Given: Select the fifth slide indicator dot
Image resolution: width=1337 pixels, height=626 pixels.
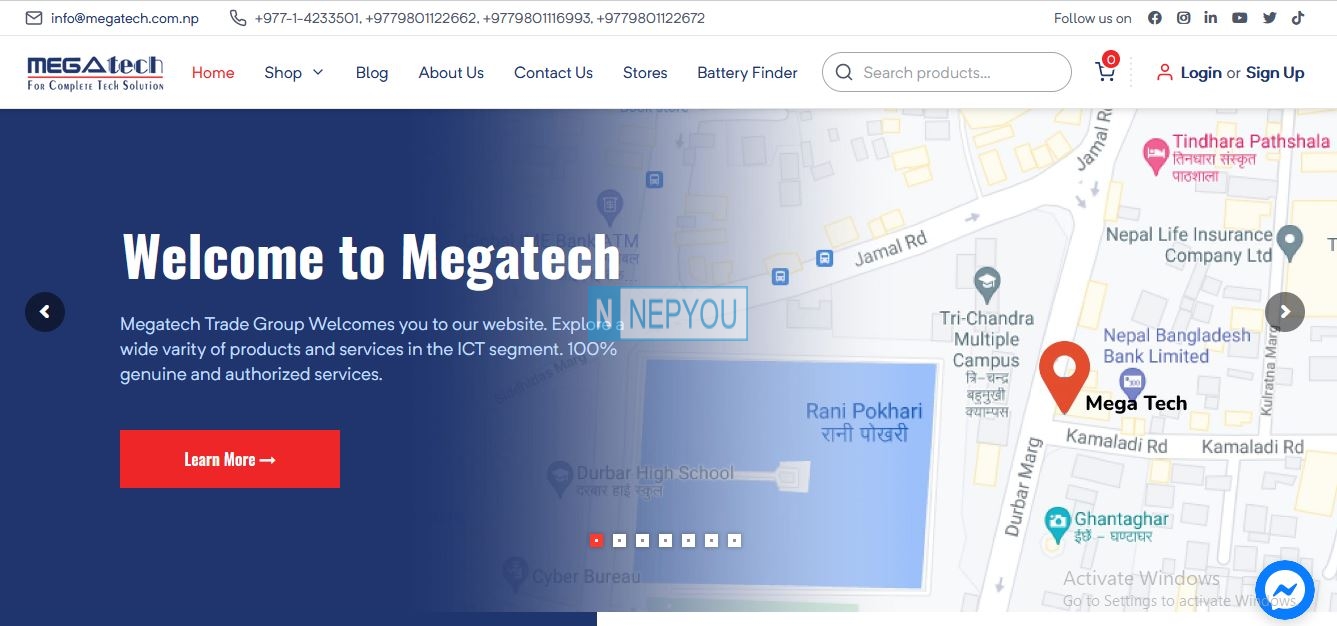Looking at the screenshot, I should click(x=688, y=540).
